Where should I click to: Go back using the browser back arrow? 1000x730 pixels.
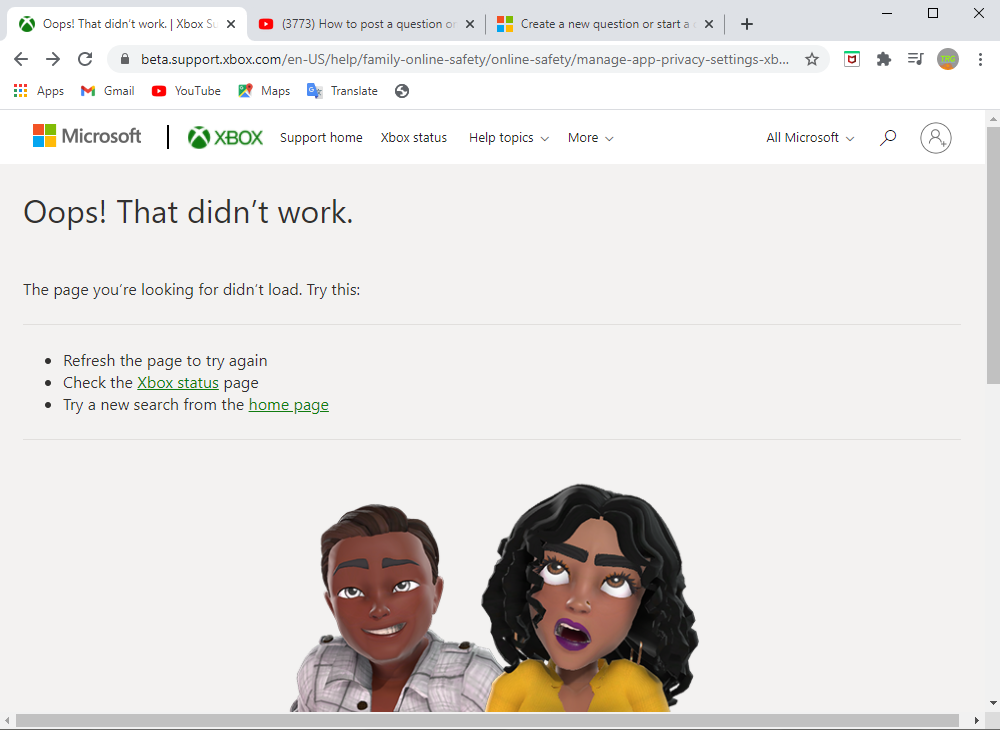(x=21, y=59)
